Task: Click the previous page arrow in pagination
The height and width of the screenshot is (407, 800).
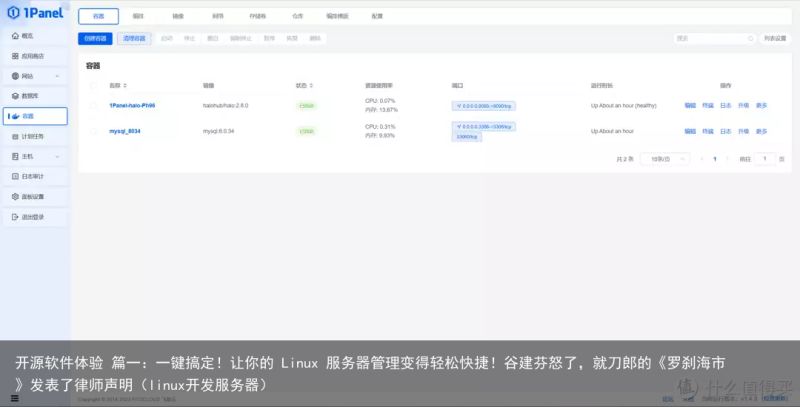Action: pyautogui.click(x=702, y=159)
